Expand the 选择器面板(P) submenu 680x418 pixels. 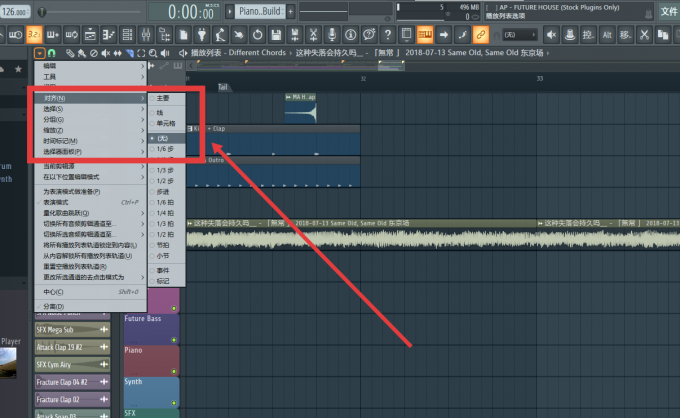pos(91,152)
